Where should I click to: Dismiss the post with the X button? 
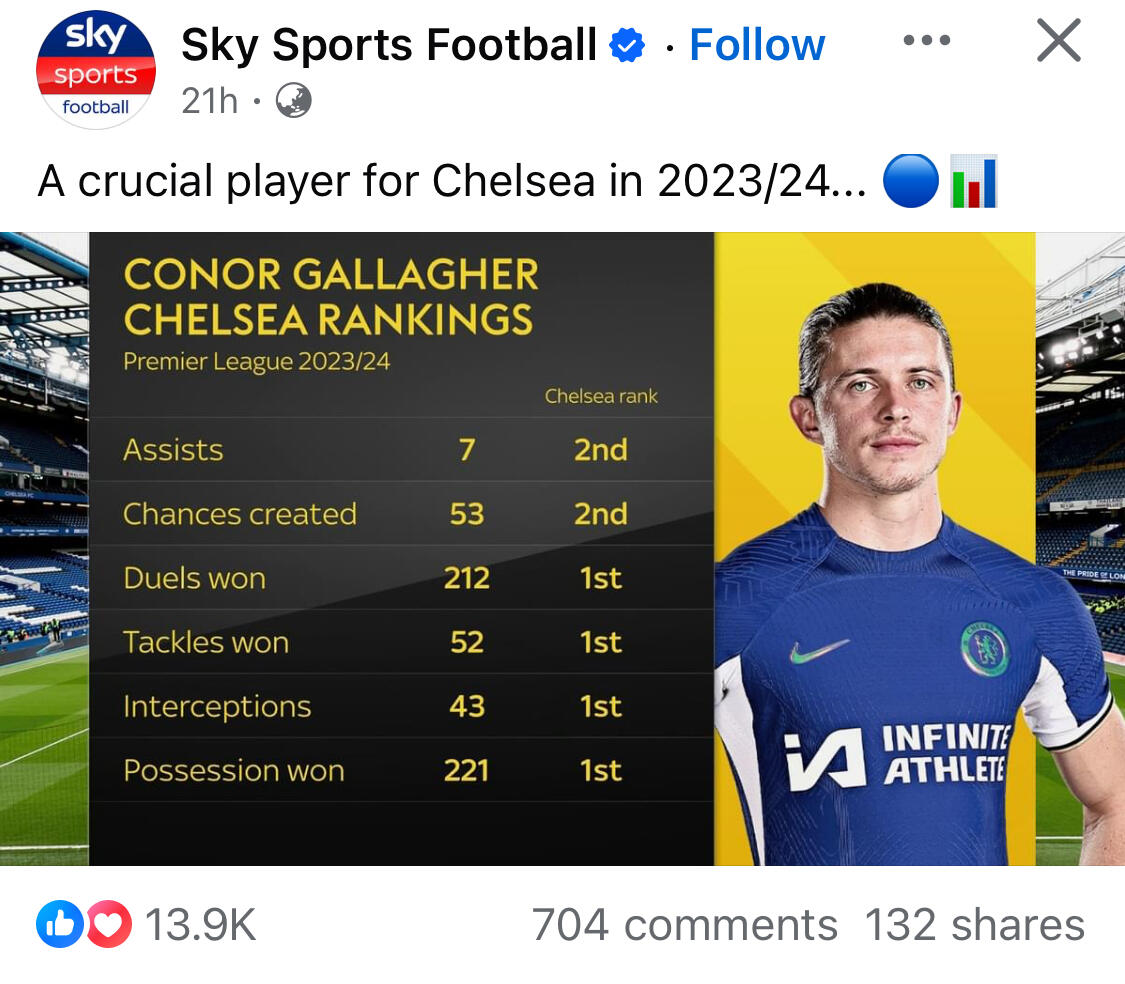(x=1058, y=42)
